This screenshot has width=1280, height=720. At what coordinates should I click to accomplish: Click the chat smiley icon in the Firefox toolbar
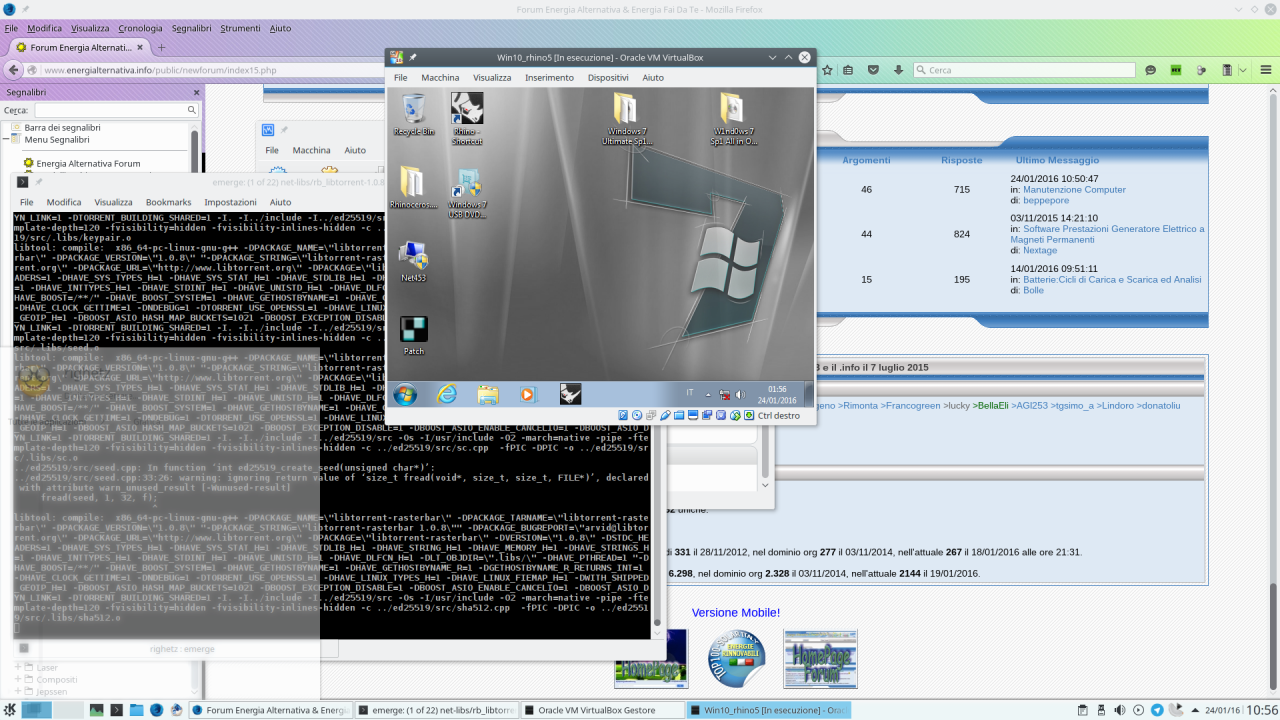click(x=1151, y=70)
